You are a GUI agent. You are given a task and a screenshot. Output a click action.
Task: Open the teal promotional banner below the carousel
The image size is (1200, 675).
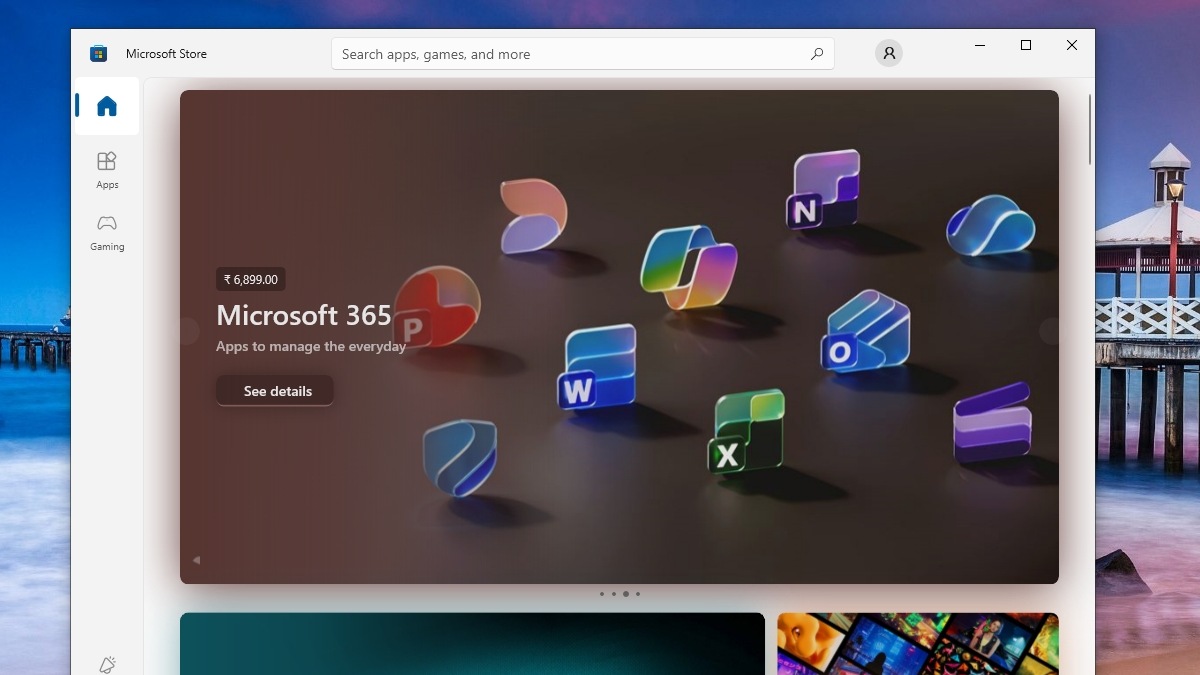[x=472, y=645]
